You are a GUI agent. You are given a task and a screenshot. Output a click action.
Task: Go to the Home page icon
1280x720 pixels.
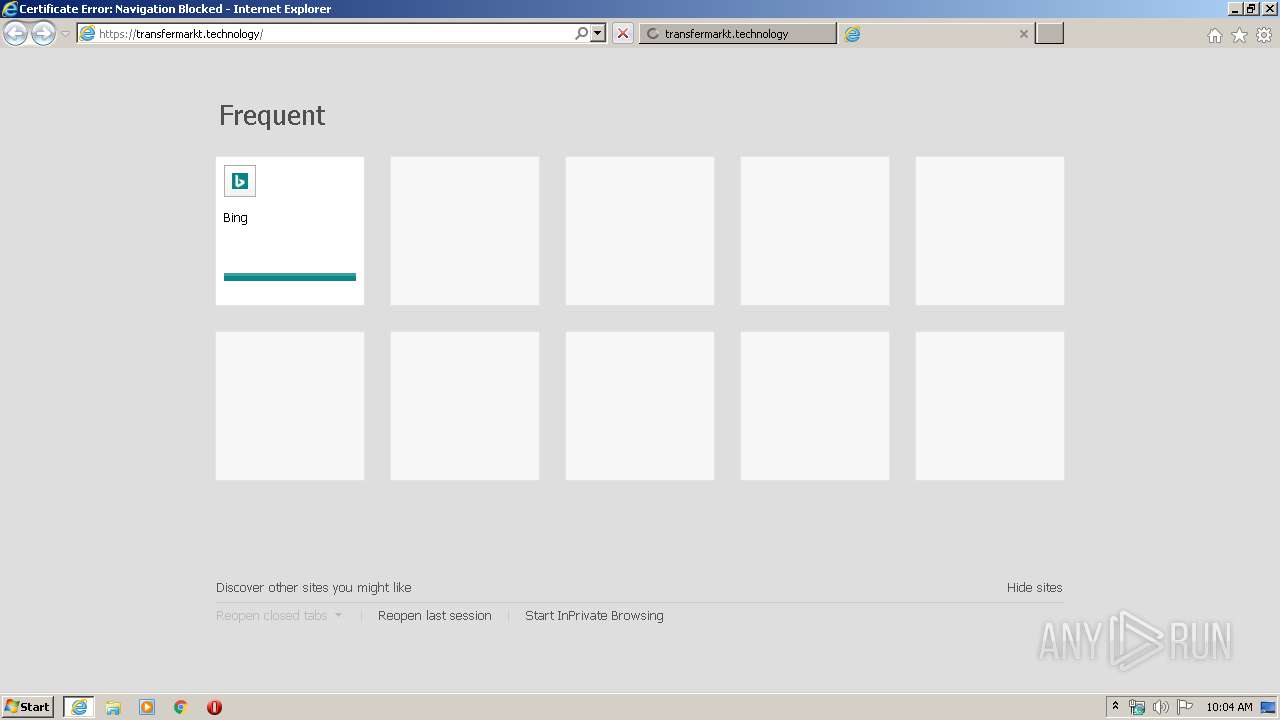pyautogui.click(x=1215, y=35)
